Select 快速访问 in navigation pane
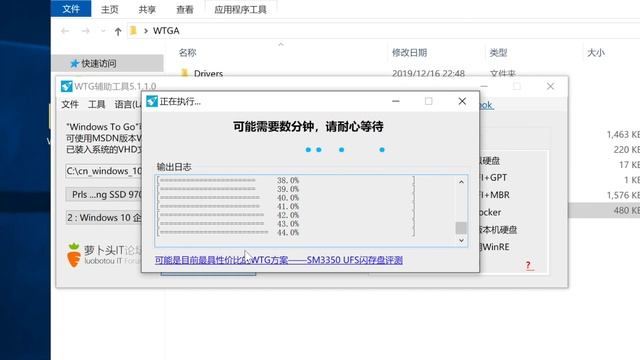This screenshot has width=640, height=360. coord(107,63)
